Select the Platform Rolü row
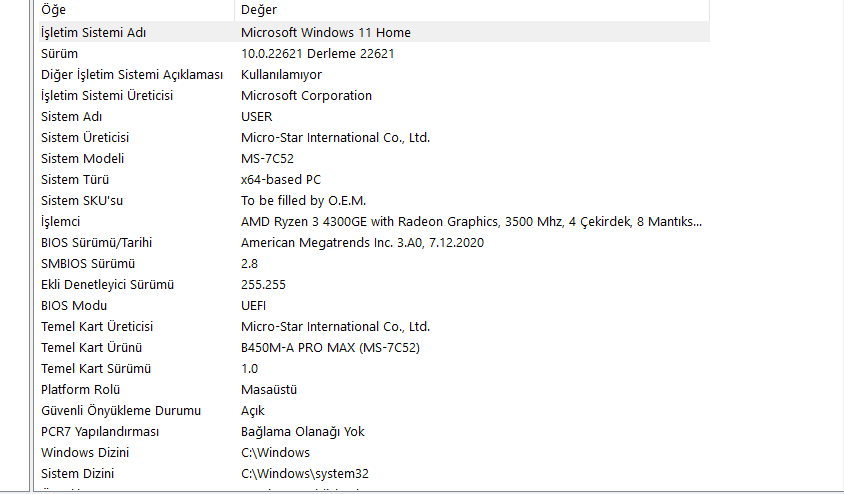This screenshot has height=494, width=844. (80, 389)
